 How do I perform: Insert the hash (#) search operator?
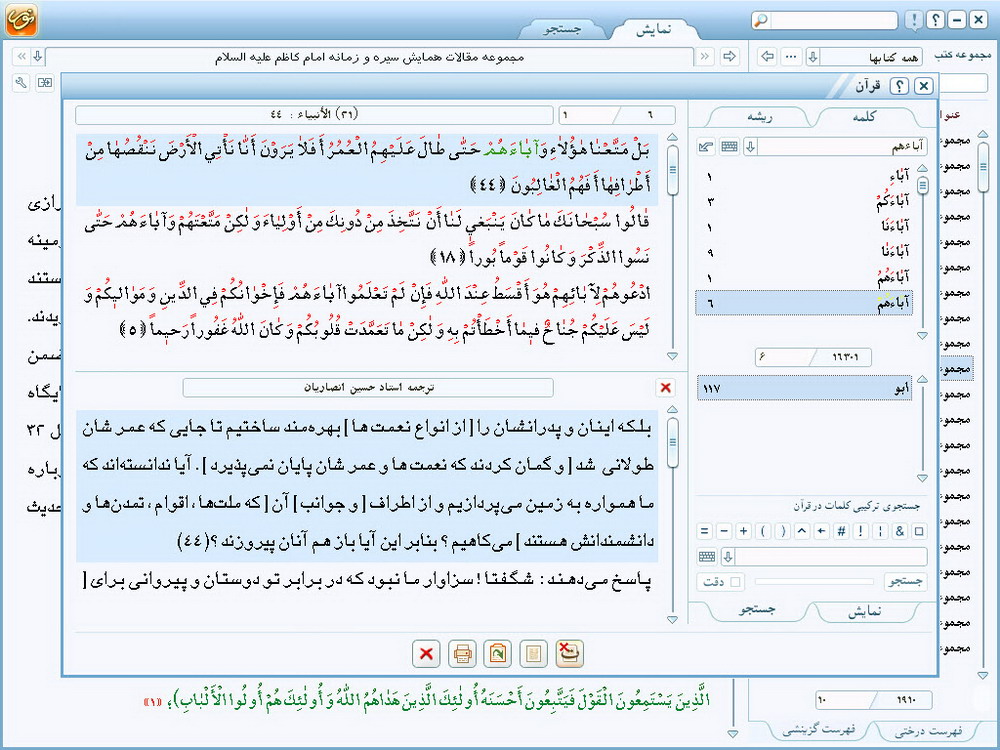coord(840,531)
